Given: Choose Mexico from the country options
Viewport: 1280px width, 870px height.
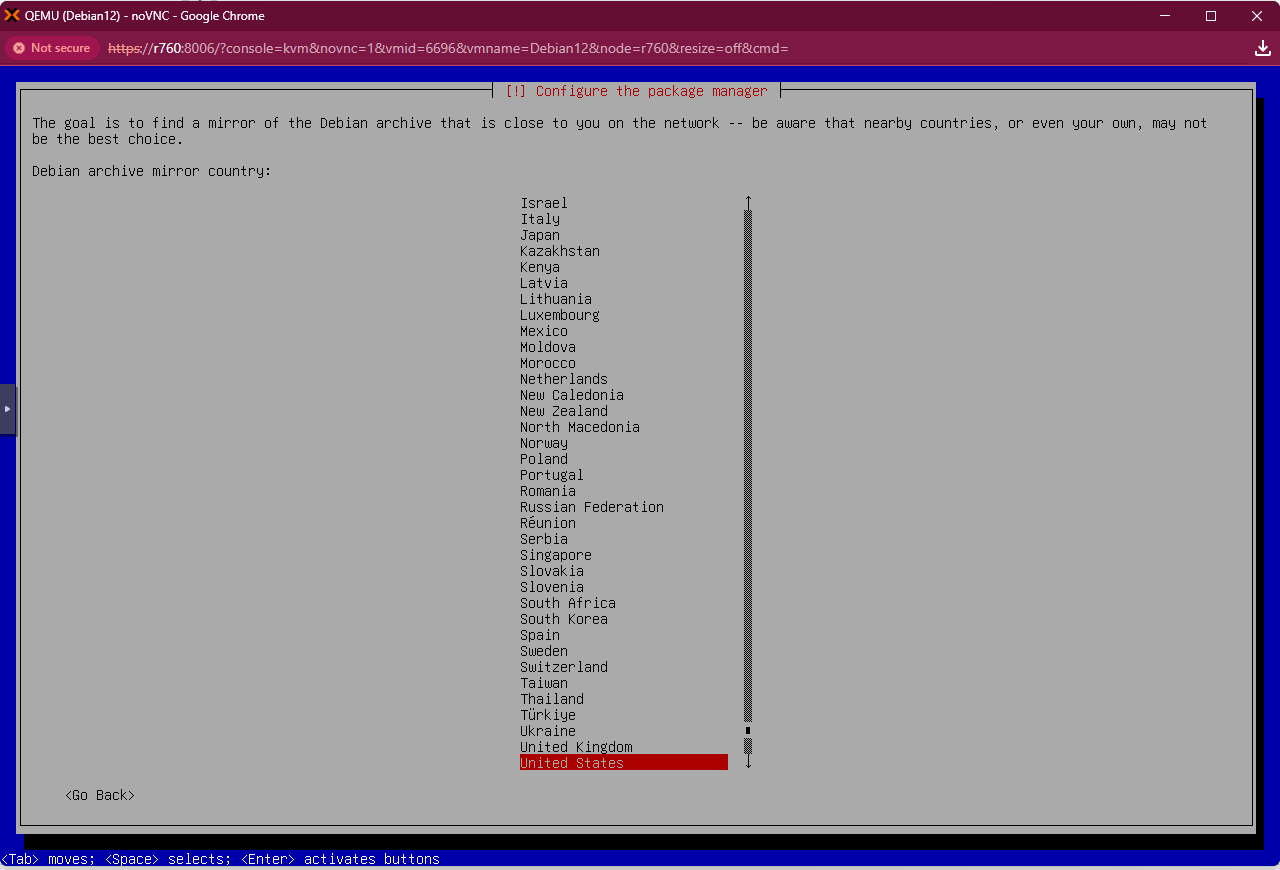Looking at the screenshot, I should point(543,331).
